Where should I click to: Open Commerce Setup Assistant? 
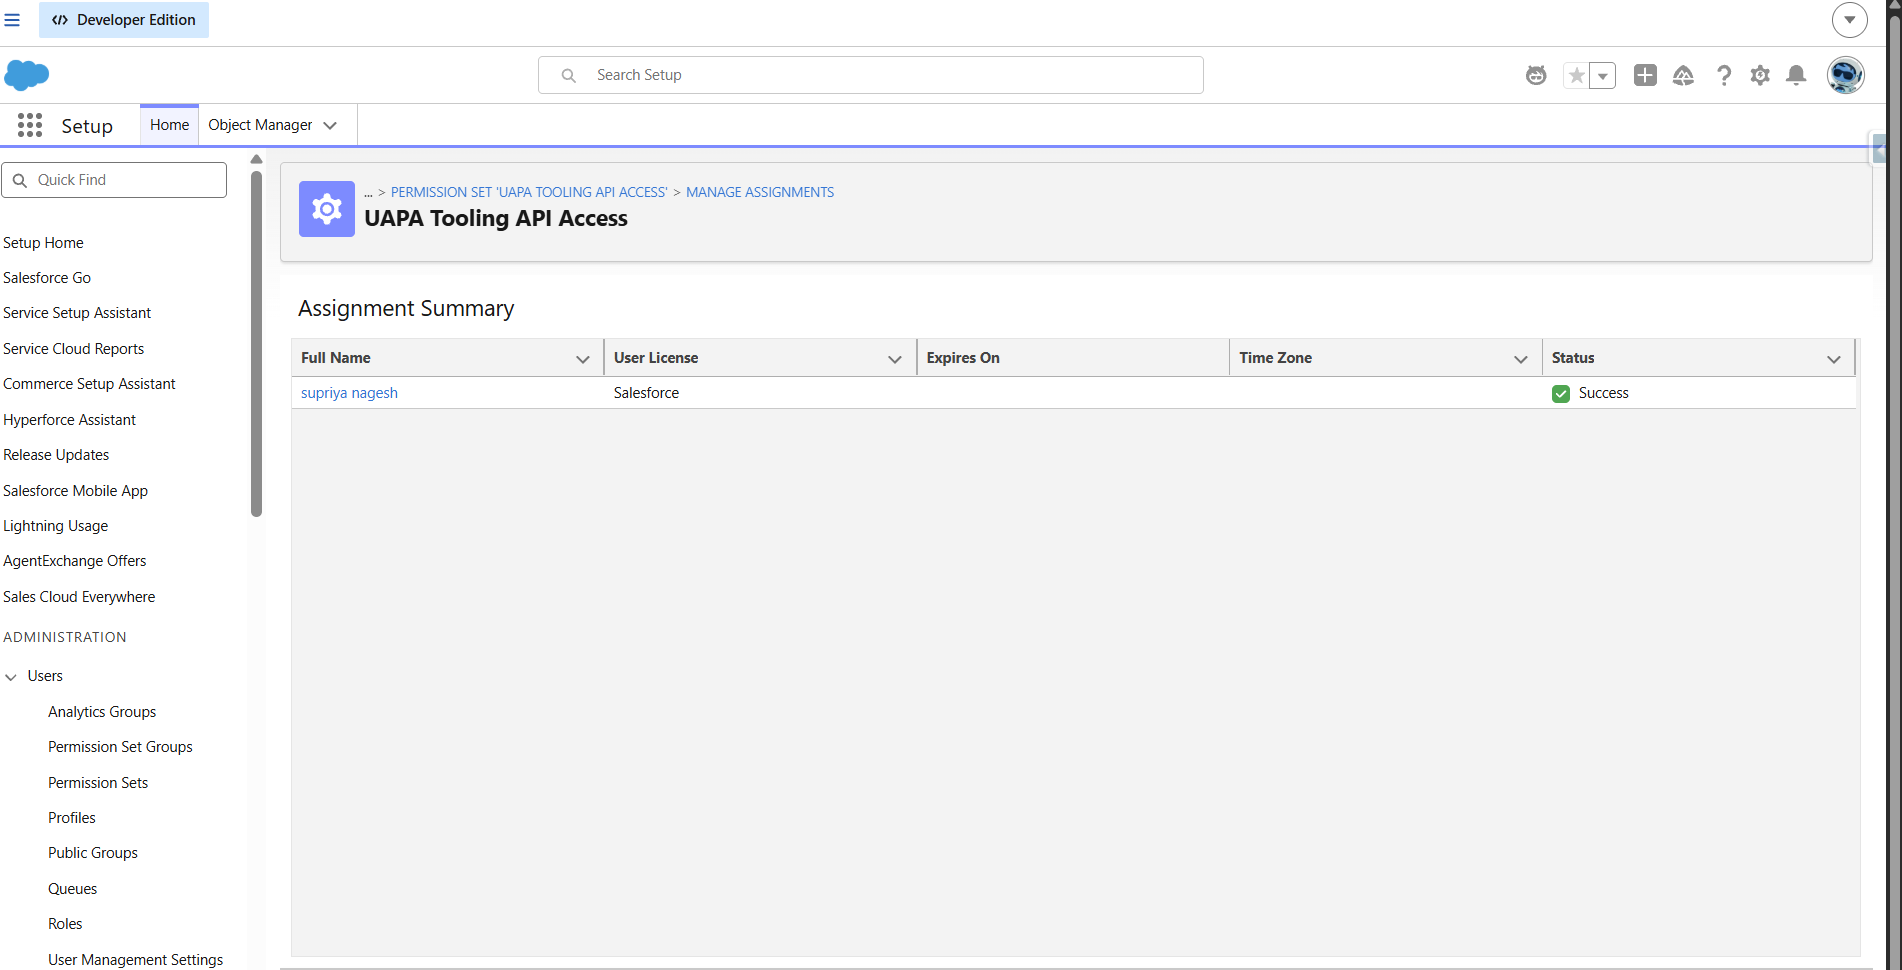(89, 384)
